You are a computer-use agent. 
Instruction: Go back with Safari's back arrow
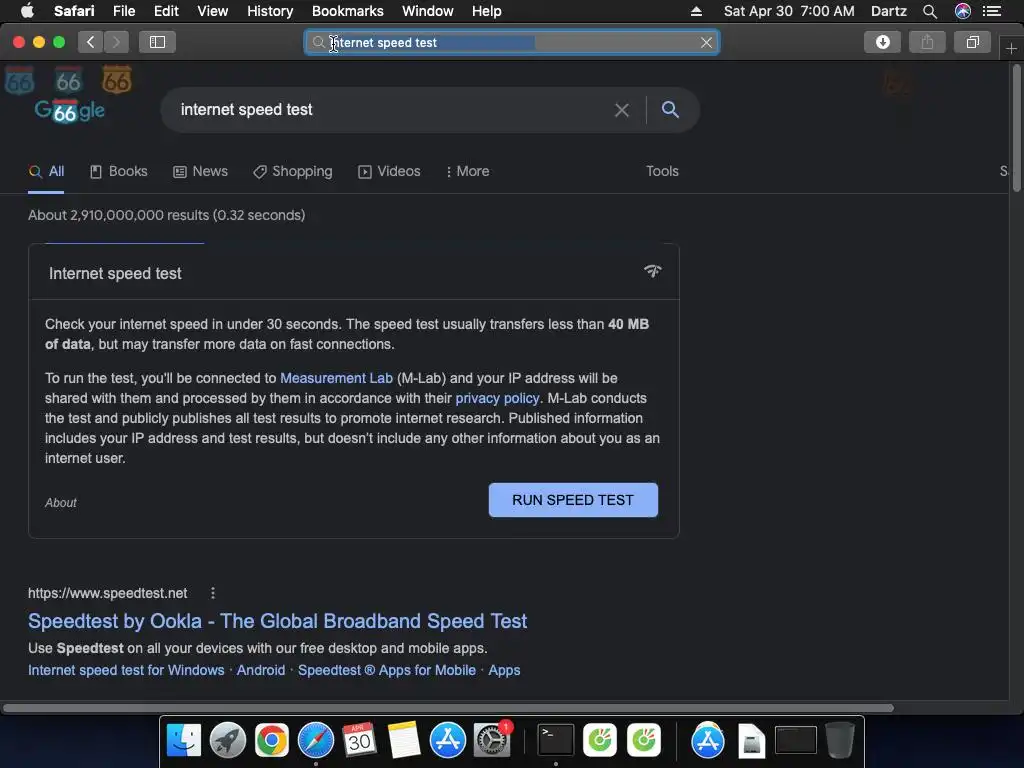click(91, 42)
